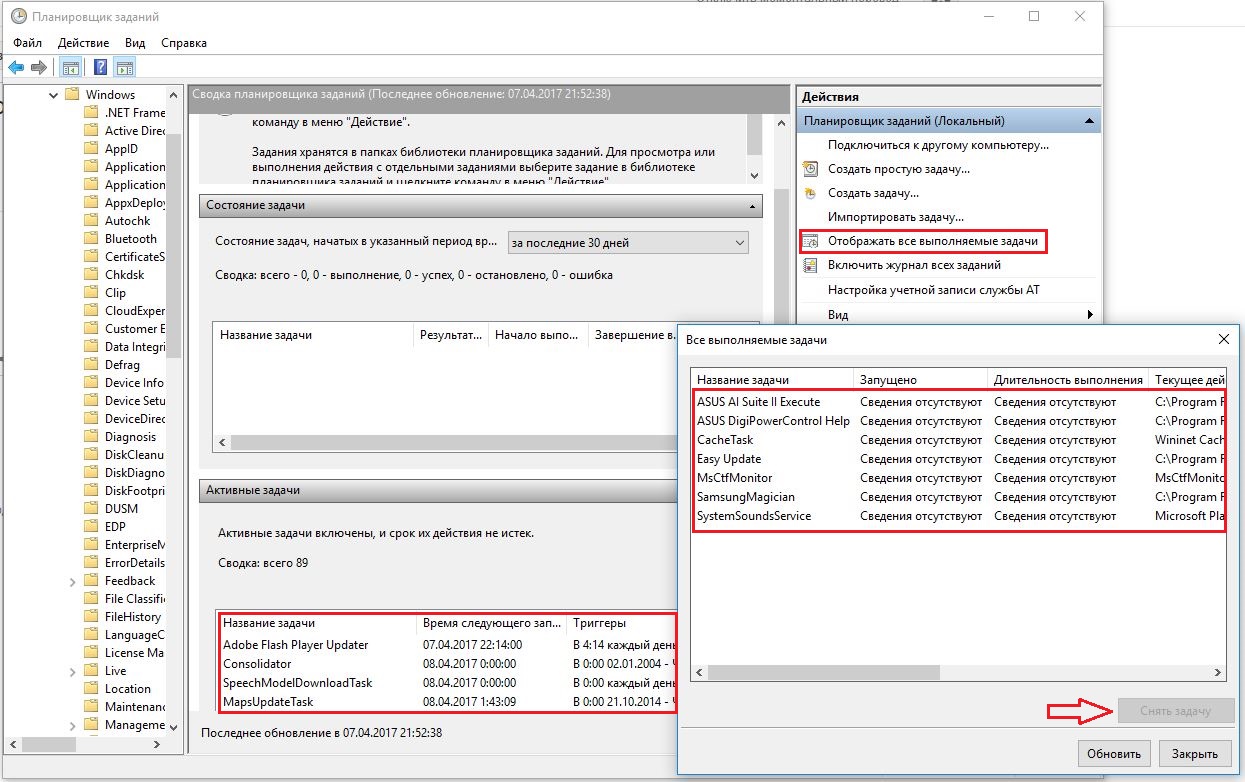Click the gray Forward arrow in toolbar
The image size is (1245, 782).
[x=39, y=68]
